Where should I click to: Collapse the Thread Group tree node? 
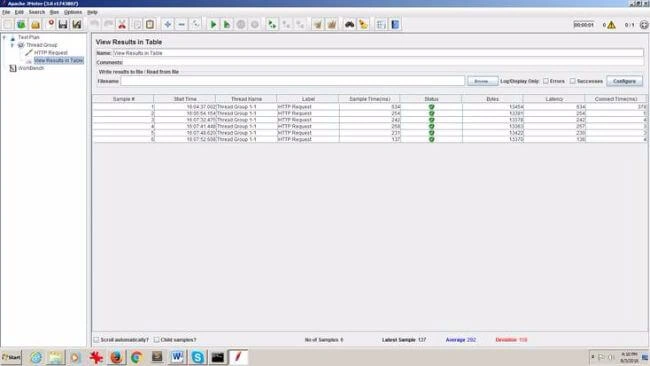[x=12, y=45]
